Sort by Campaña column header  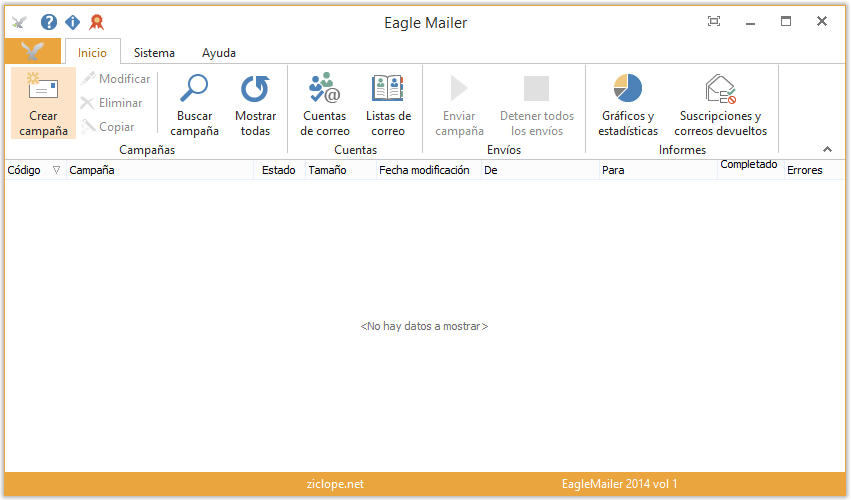click(x=160, y=170)
